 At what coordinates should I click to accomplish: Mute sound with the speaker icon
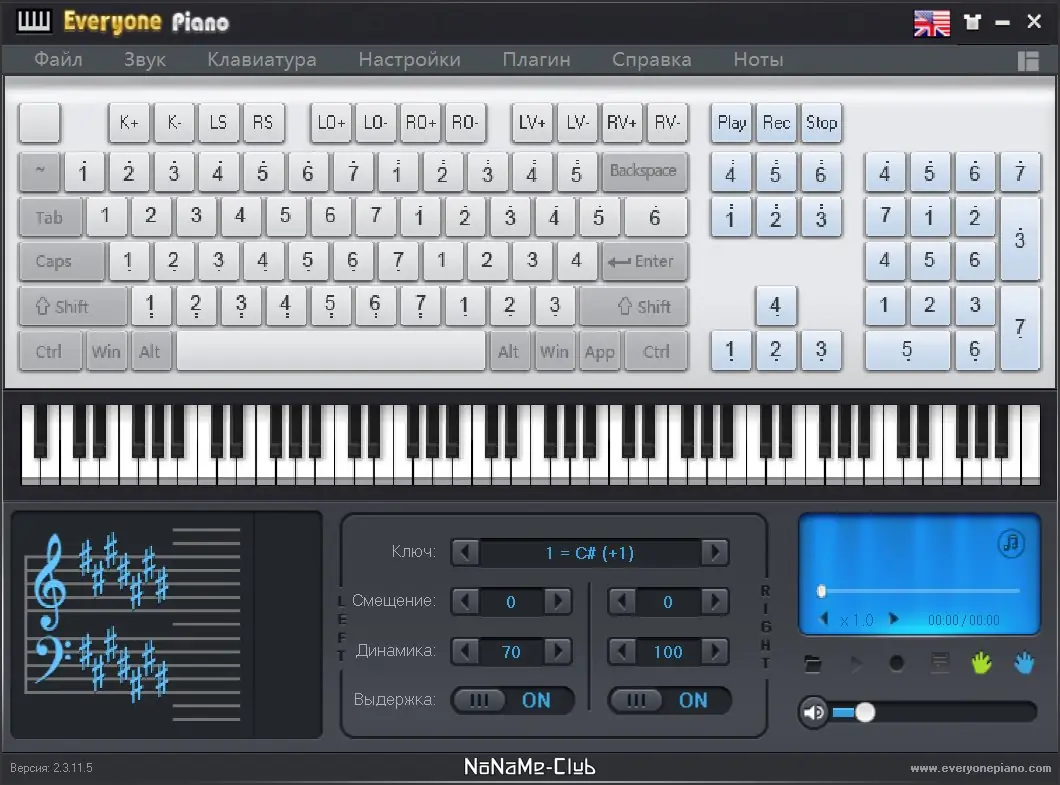point(814,712)
